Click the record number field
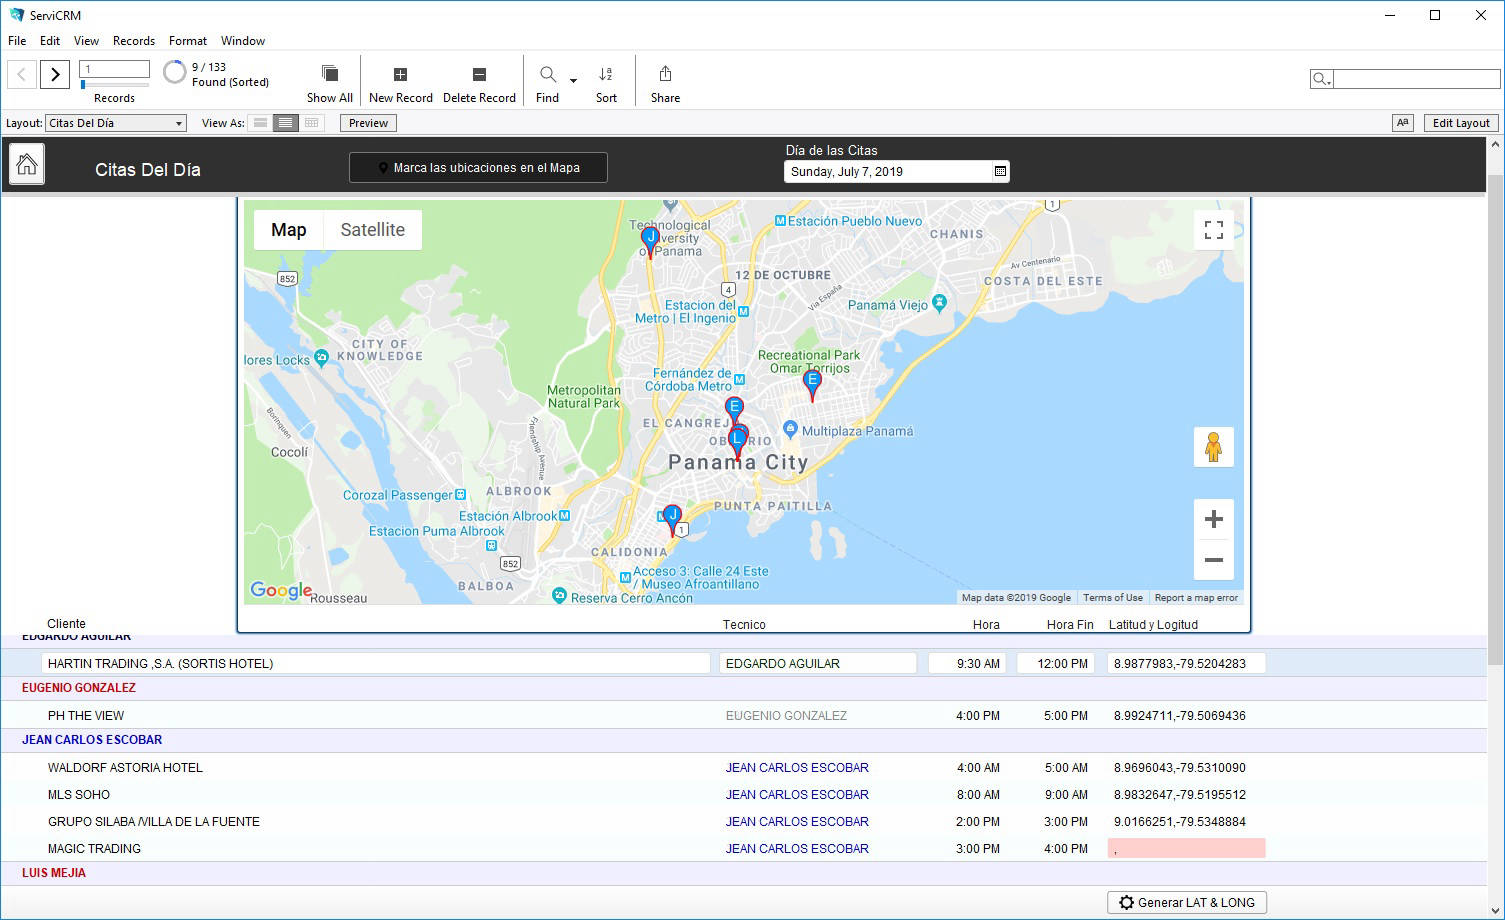This screenshot has height=920, width=1505. [x=114, y=69]
